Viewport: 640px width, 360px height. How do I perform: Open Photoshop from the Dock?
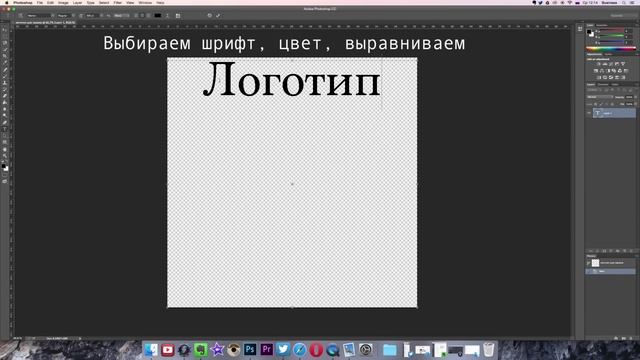(250, 349)
